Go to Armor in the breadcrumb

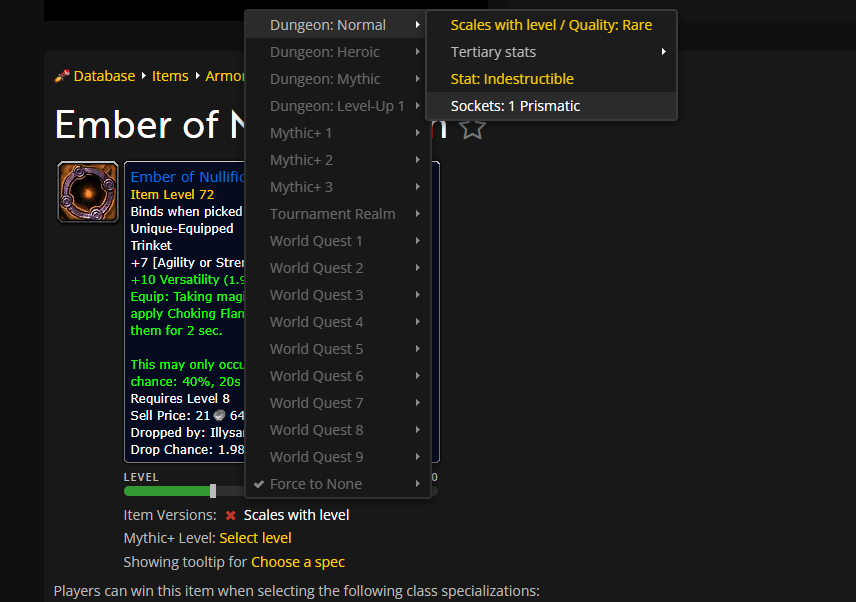coord(224,76)
